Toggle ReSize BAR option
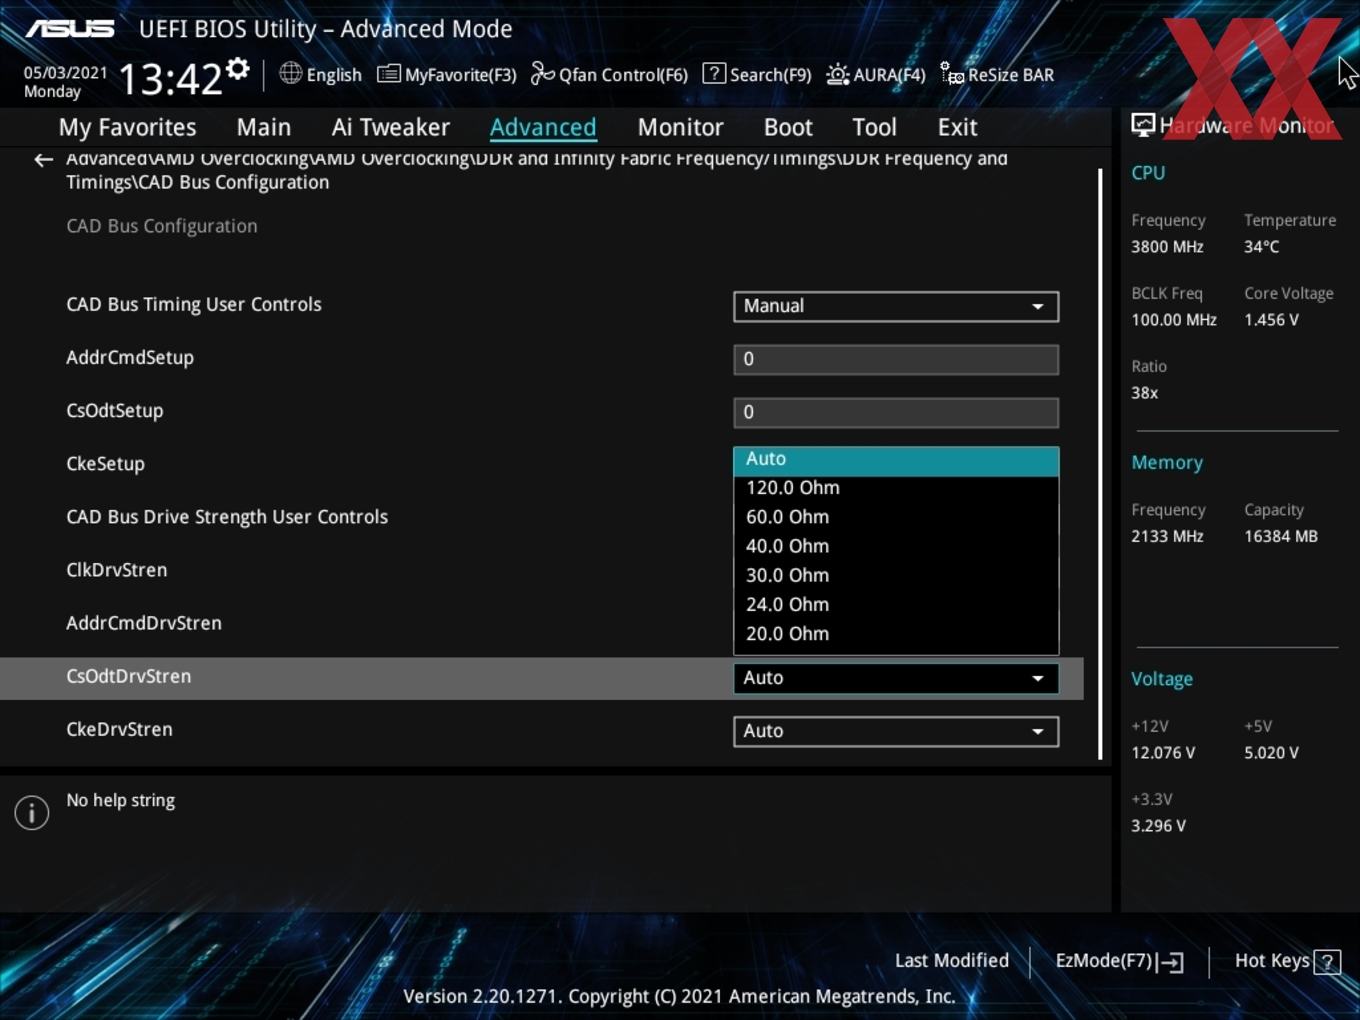 pos(997,74)
